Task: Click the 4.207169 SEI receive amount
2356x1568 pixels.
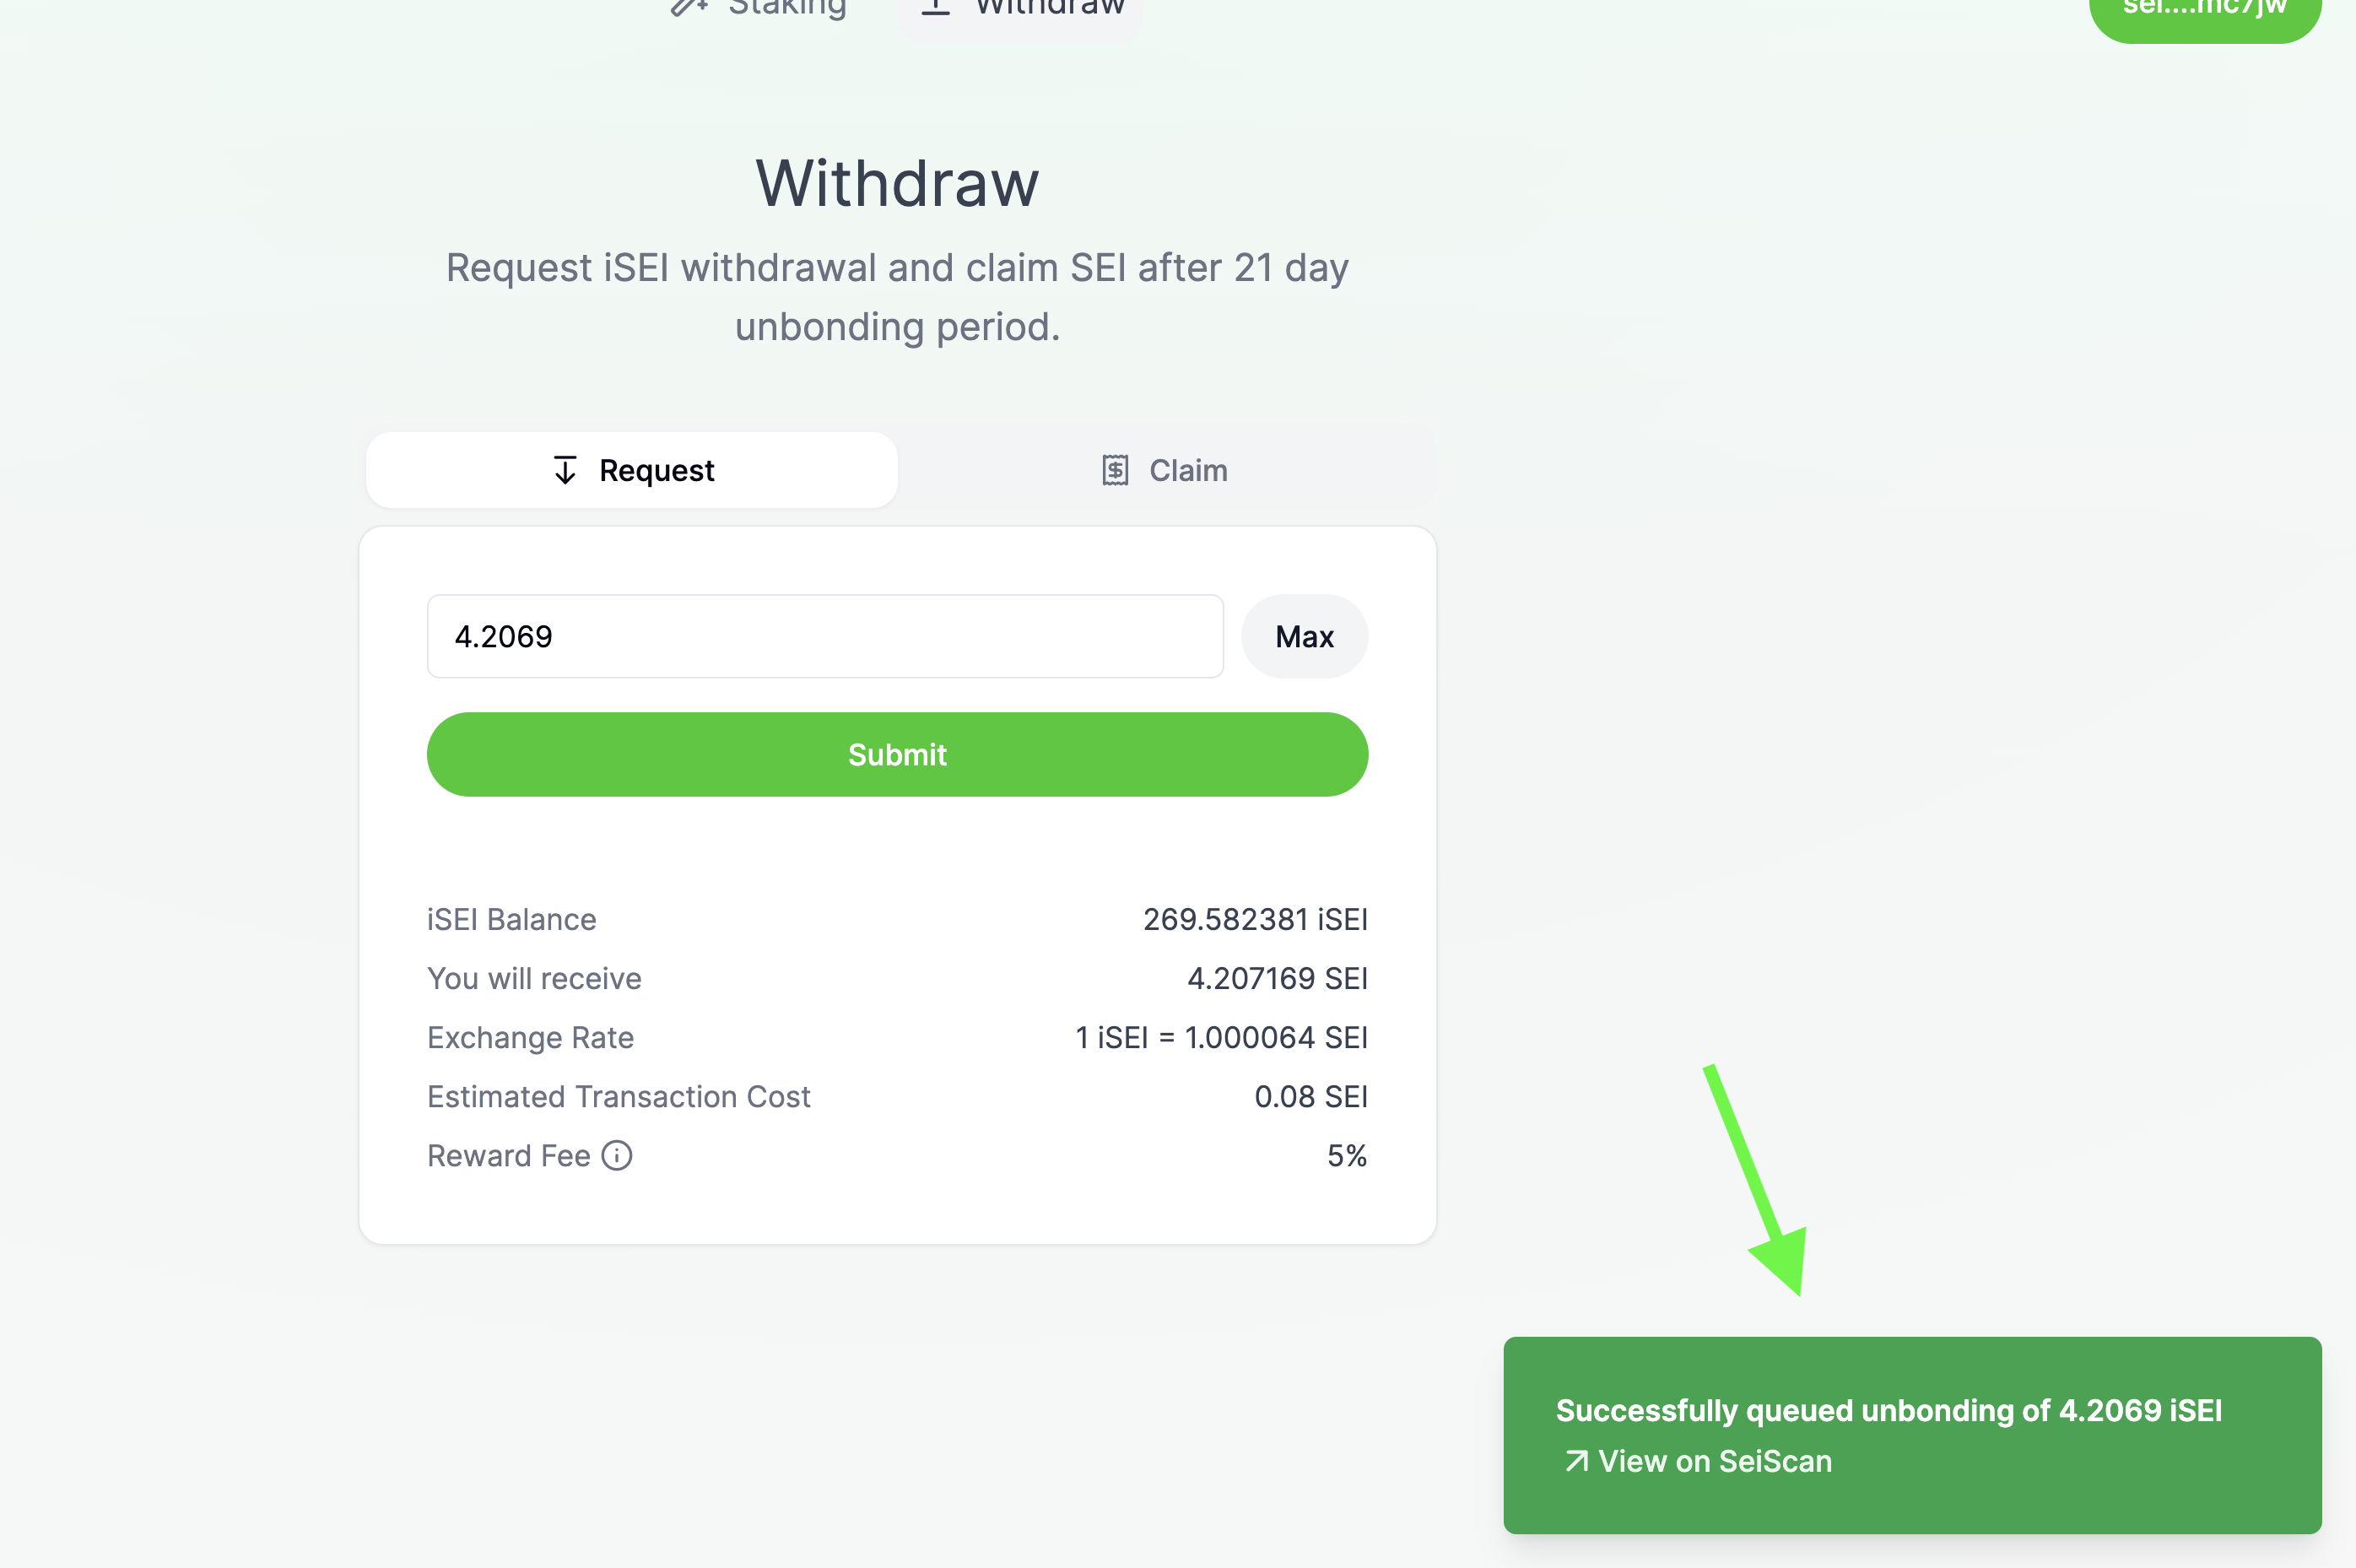Action: [x=1277, y=978]
